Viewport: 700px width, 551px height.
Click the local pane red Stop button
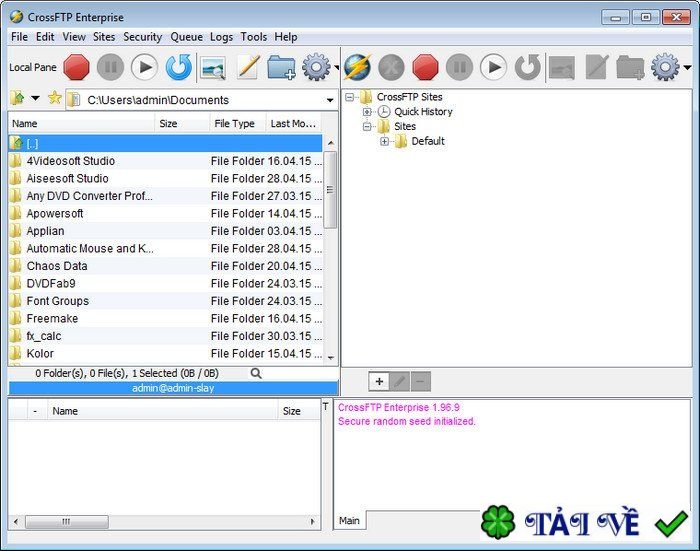click(x=76, y=67)
